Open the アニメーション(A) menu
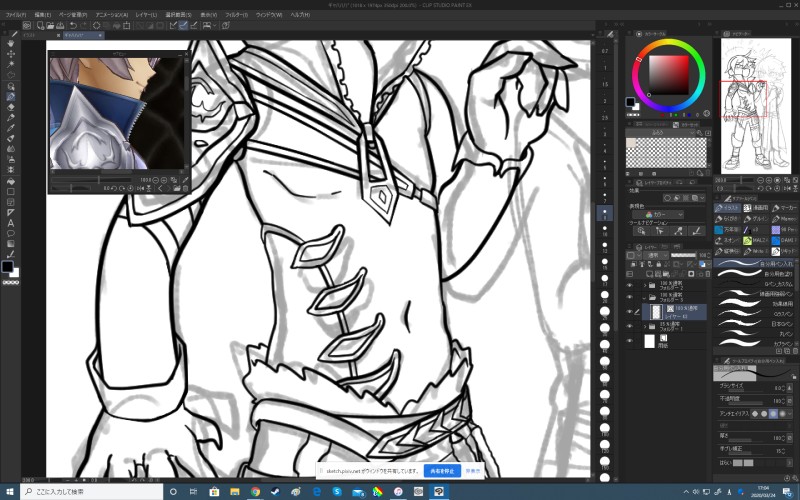The width and height of the screenshot is (800, 500). [112, 15]
